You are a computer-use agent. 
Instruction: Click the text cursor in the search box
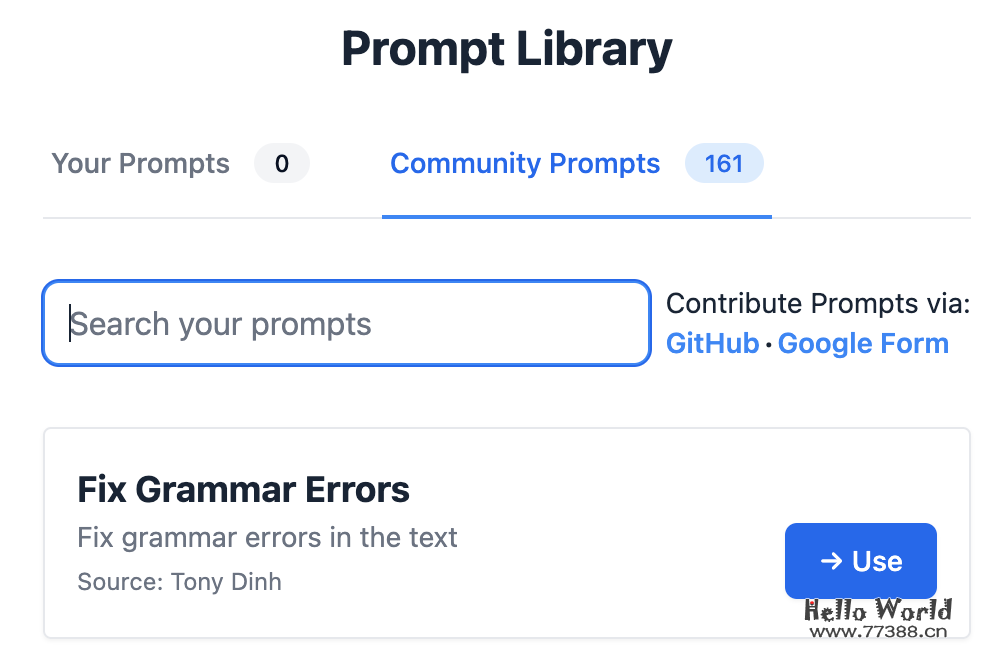click(x=70, y=324)
